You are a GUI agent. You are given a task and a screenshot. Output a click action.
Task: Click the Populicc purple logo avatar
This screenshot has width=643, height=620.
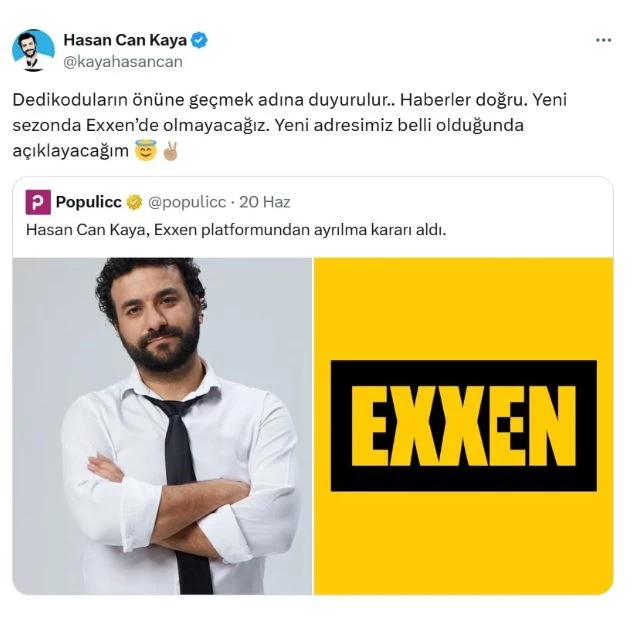click(x=38, y=202)
